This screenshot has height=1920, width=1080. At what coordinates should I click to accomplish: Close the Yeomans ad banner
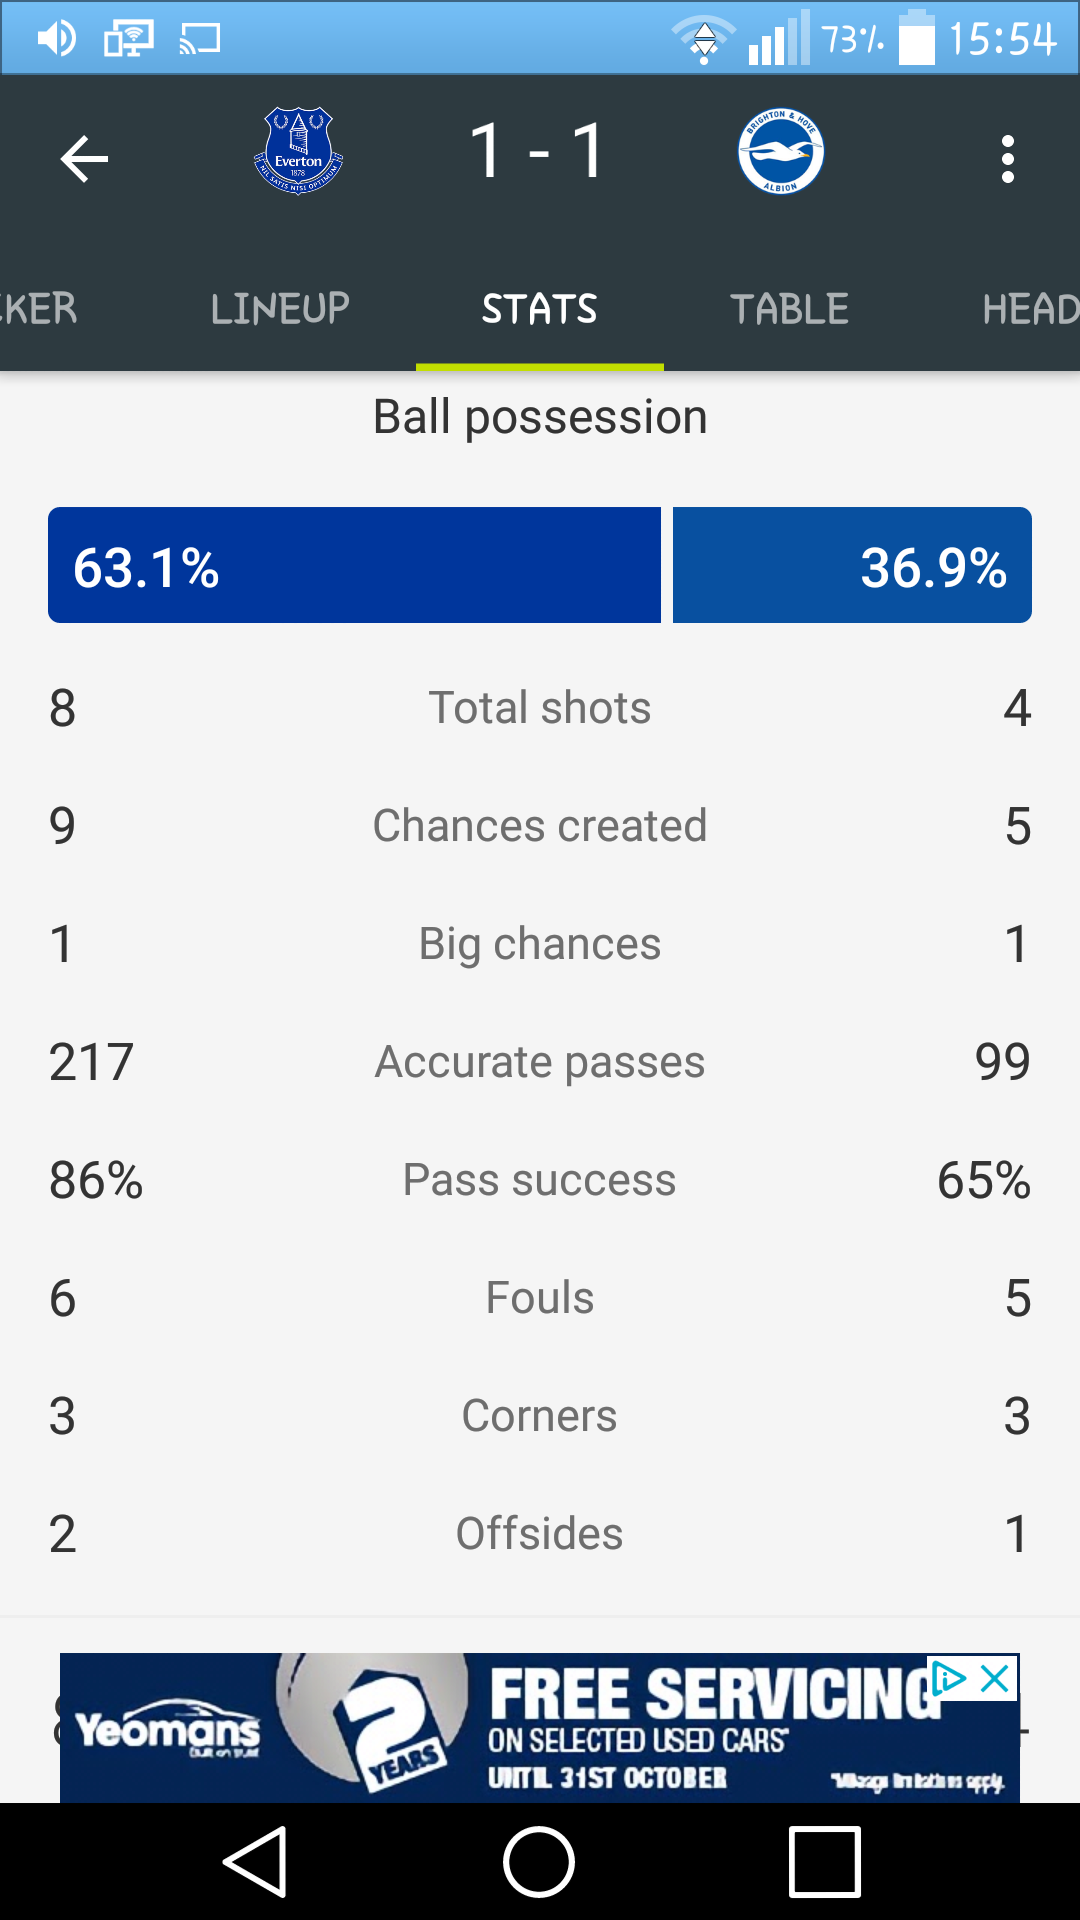[995, 1679]
